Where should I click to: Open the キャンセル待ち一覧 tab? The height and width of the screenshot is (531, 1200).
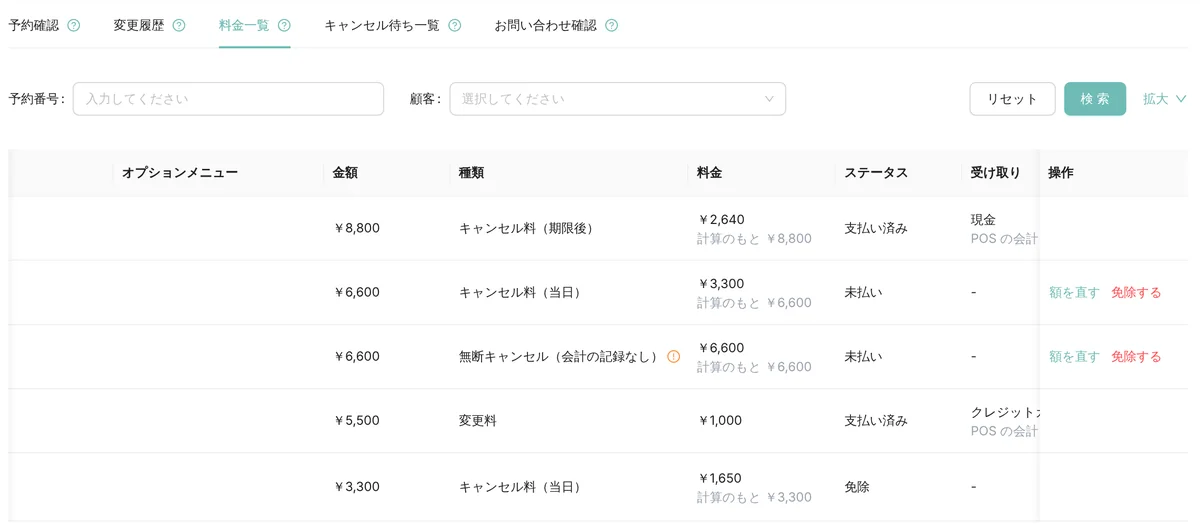[382, 26]
